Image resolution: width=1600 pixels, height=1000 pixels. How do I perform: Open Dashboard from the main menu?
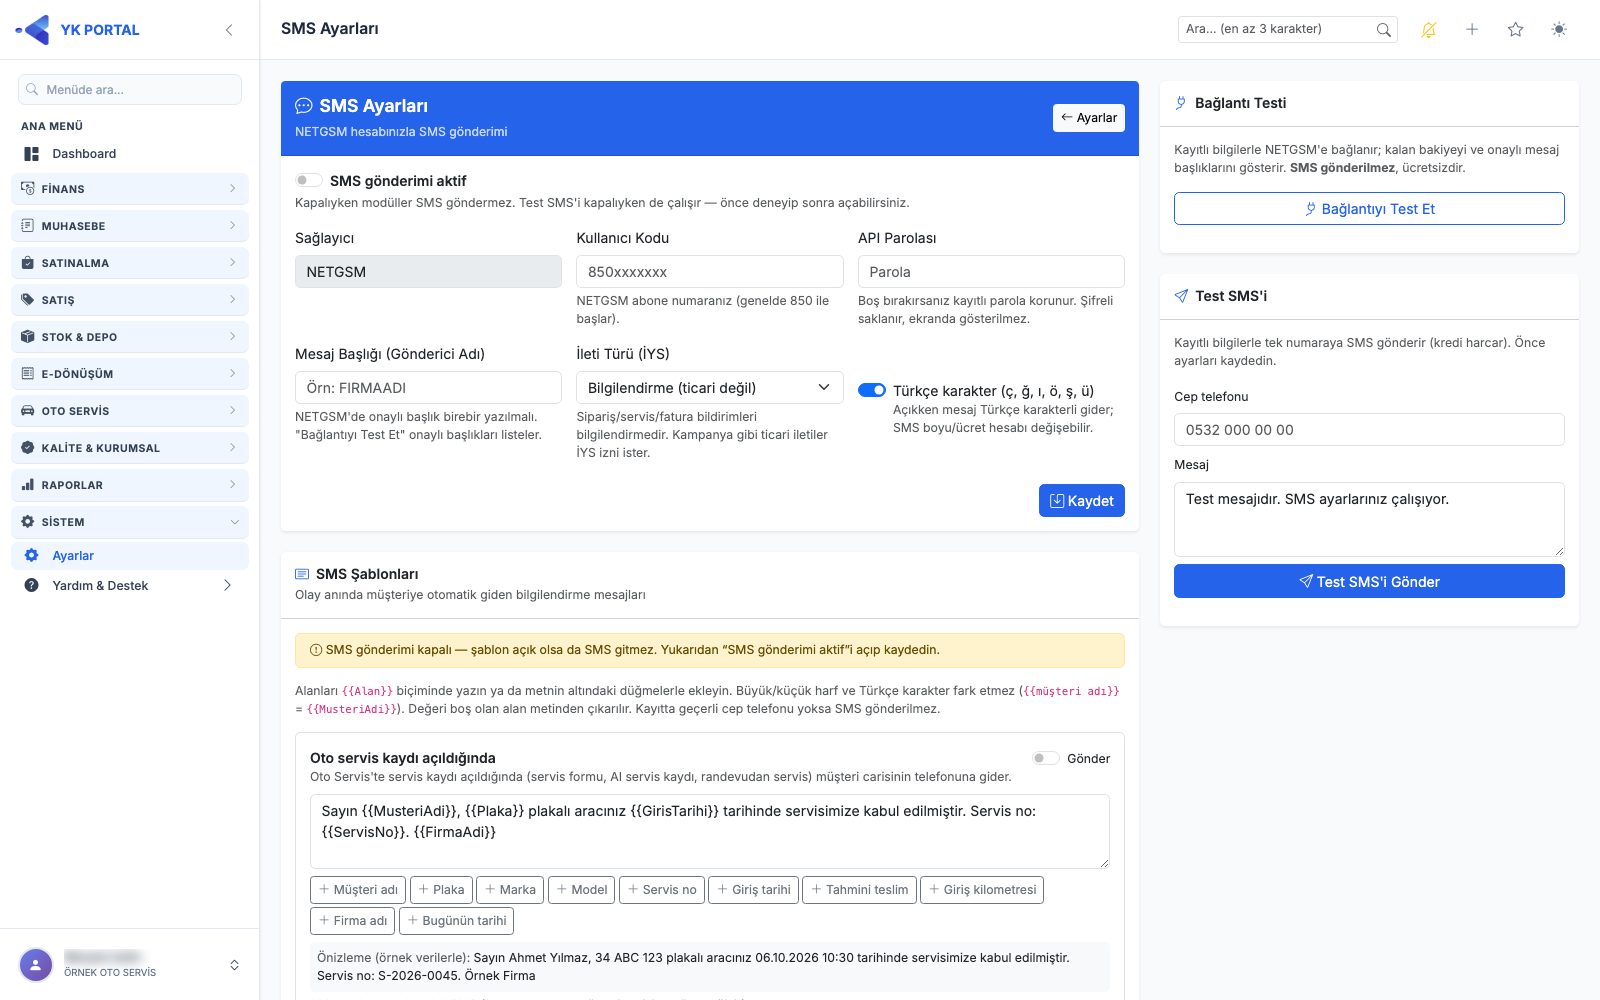click(130, 154)
